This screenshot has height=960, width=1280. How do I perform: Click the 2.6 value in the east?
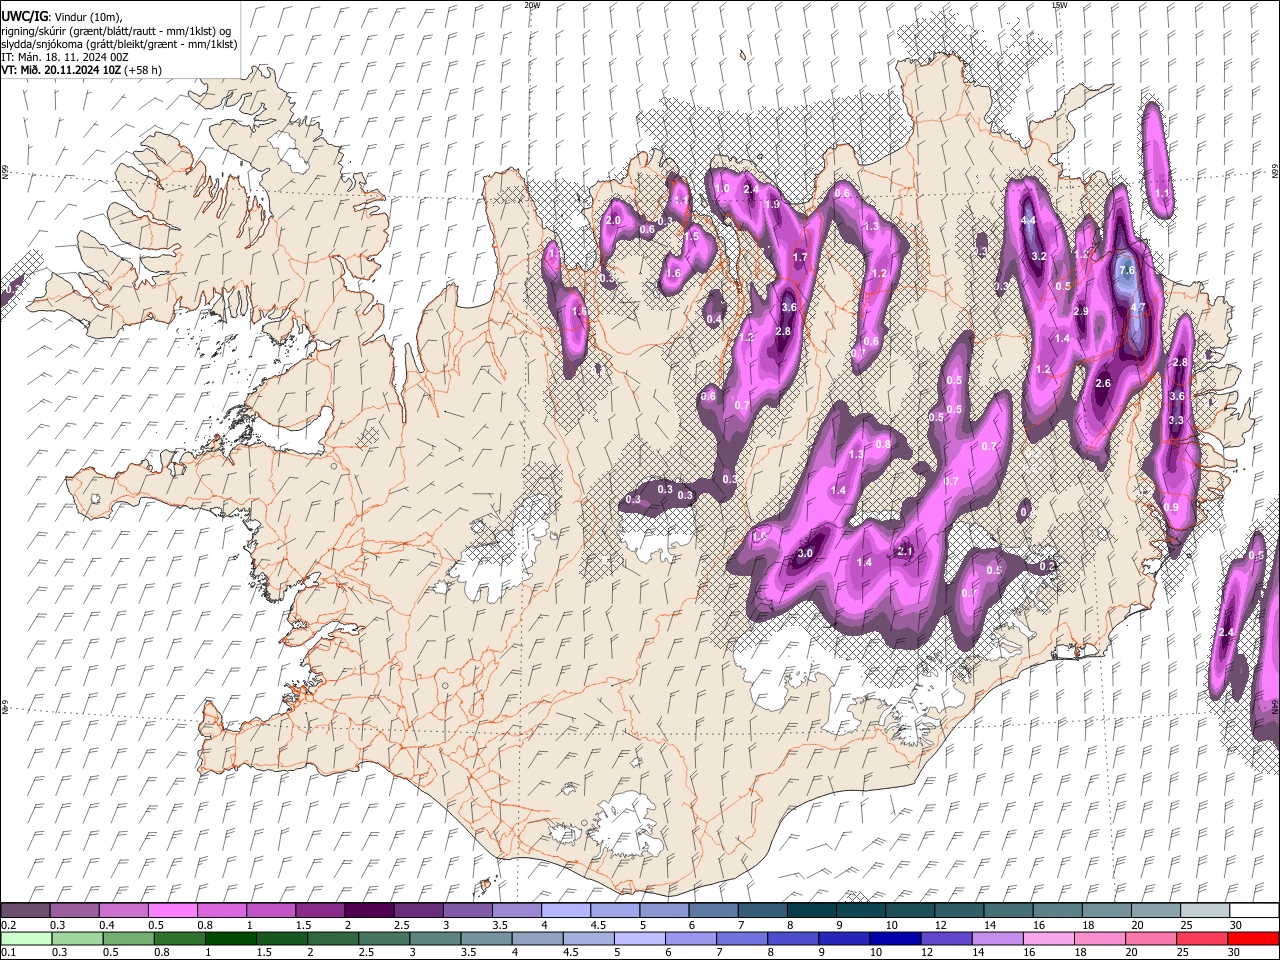[1103, 383]
